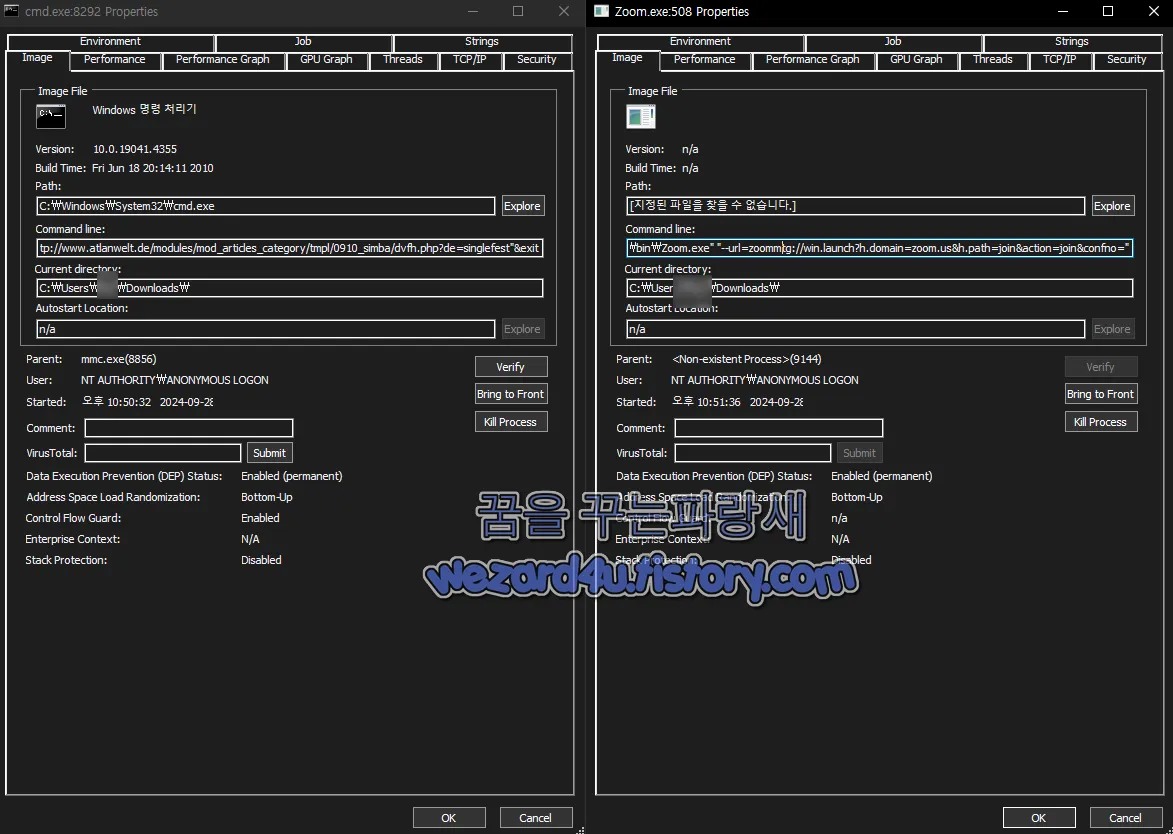Open TCP/IP tab in cmd.exe window

[469, 60]
